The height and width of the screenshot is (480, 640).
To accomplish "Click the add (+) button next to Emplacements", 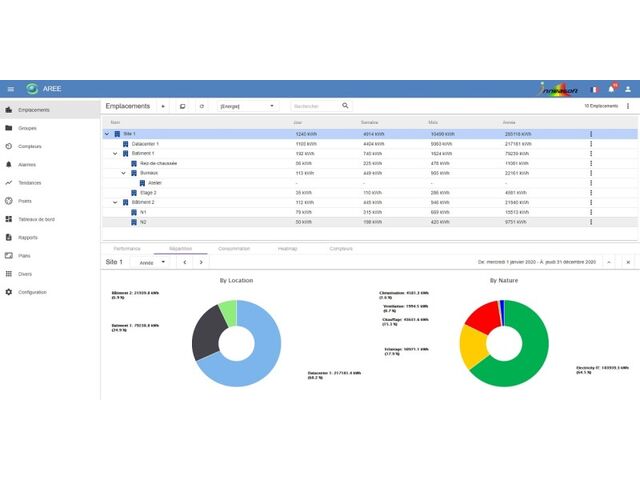I will coord(163,105).
